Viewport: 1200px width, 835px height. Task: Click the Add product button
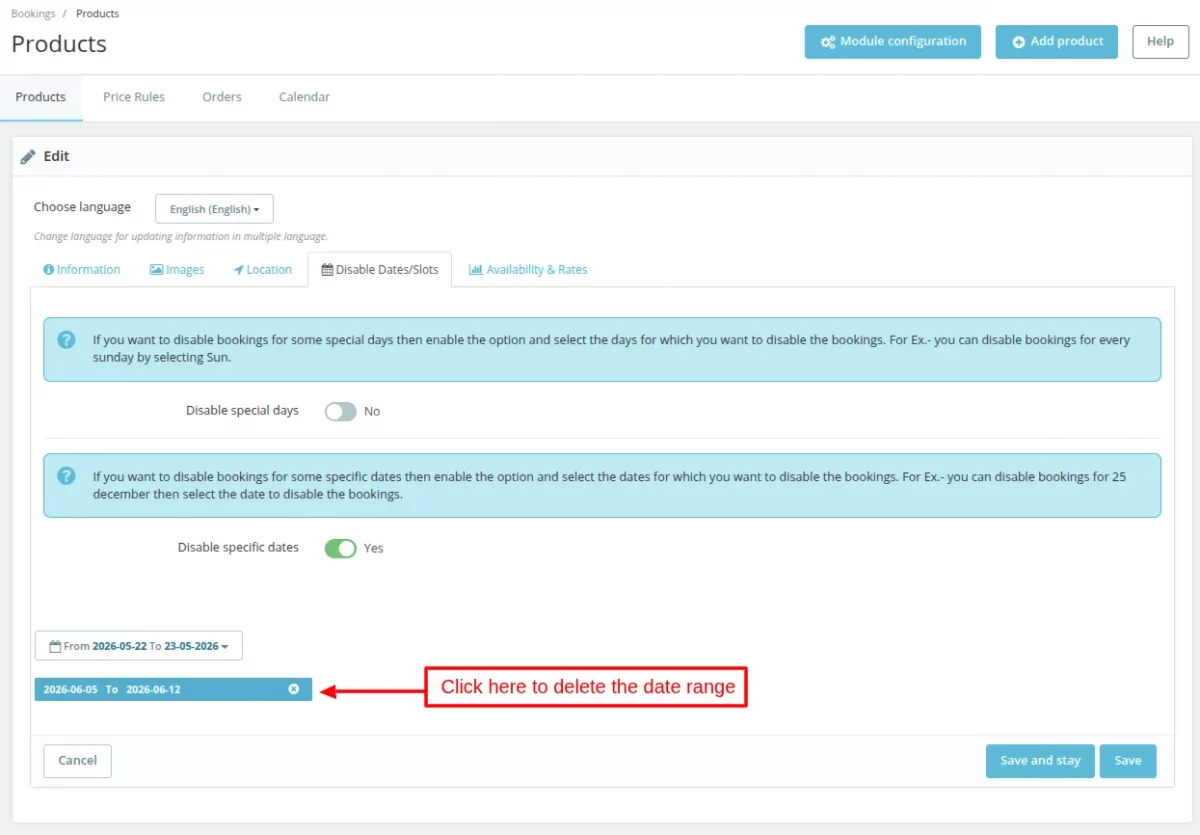click(1057, 42)
